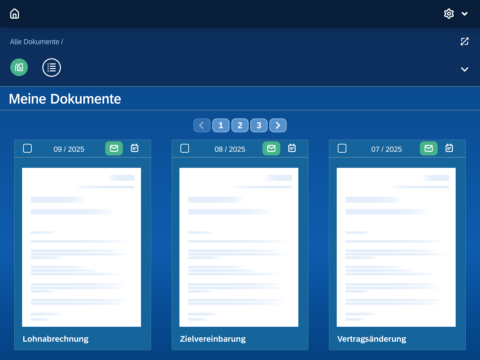Expand the toolbar chevron below fullscreen icon

pyautogui.click(x=465, y=69)
